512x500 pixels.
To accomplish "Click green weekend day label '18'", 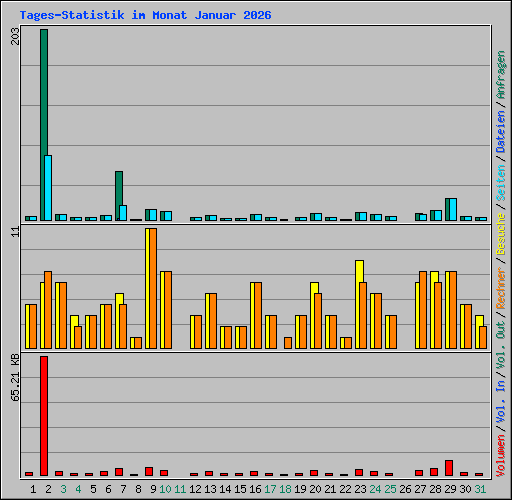I will pyautogui.click(x=285, y=489).
